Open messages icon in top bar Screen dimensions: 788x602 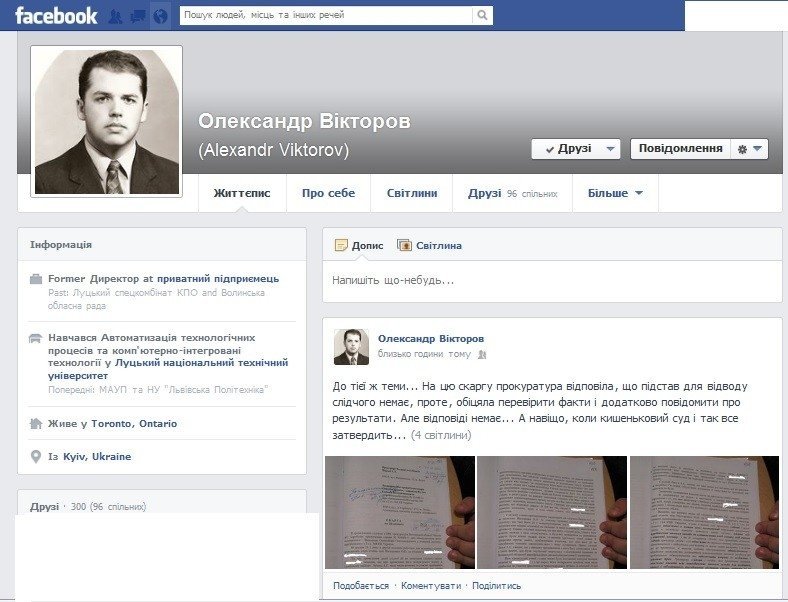[x=138, y=17]
